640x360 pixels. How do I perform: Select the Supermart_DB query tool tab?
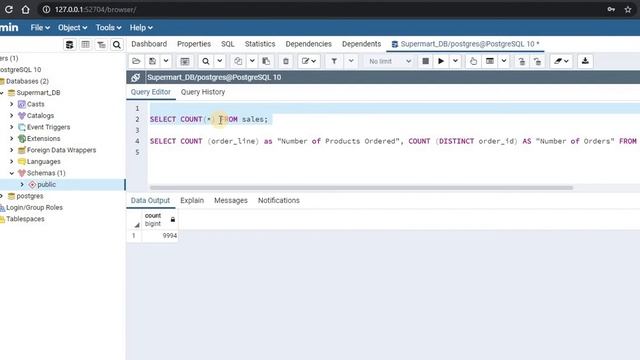point(465,44)
